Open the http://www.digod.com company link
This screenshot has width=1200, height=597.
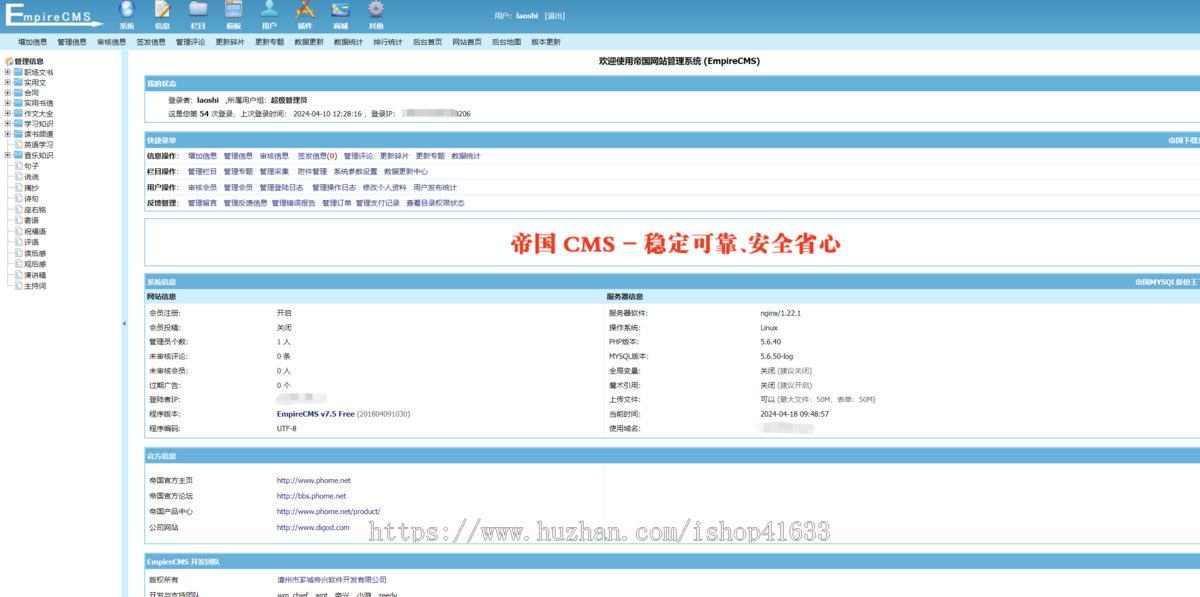pyautogui.click(x=313, y=527)
